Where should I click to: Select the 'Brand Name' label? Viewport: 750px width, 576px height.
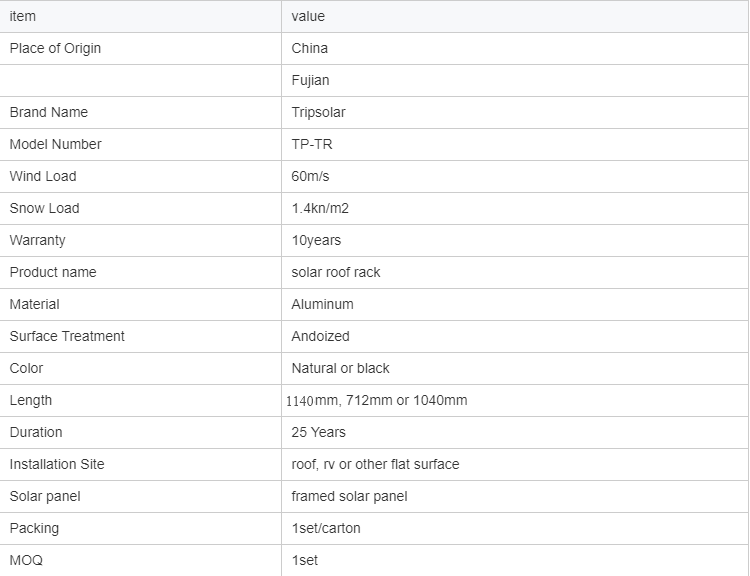[x=49, y=112]
